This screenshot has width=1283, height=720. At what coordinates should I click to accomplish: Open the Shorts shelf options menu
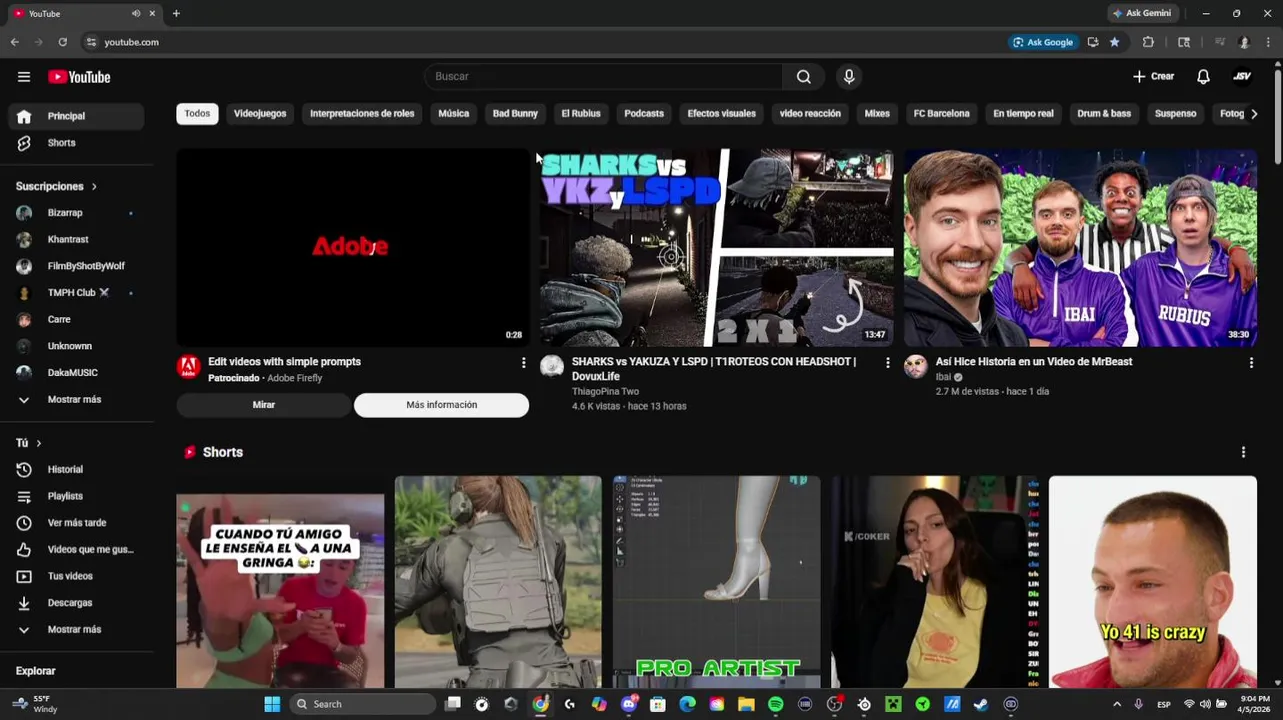click(x=1243, y=453)
